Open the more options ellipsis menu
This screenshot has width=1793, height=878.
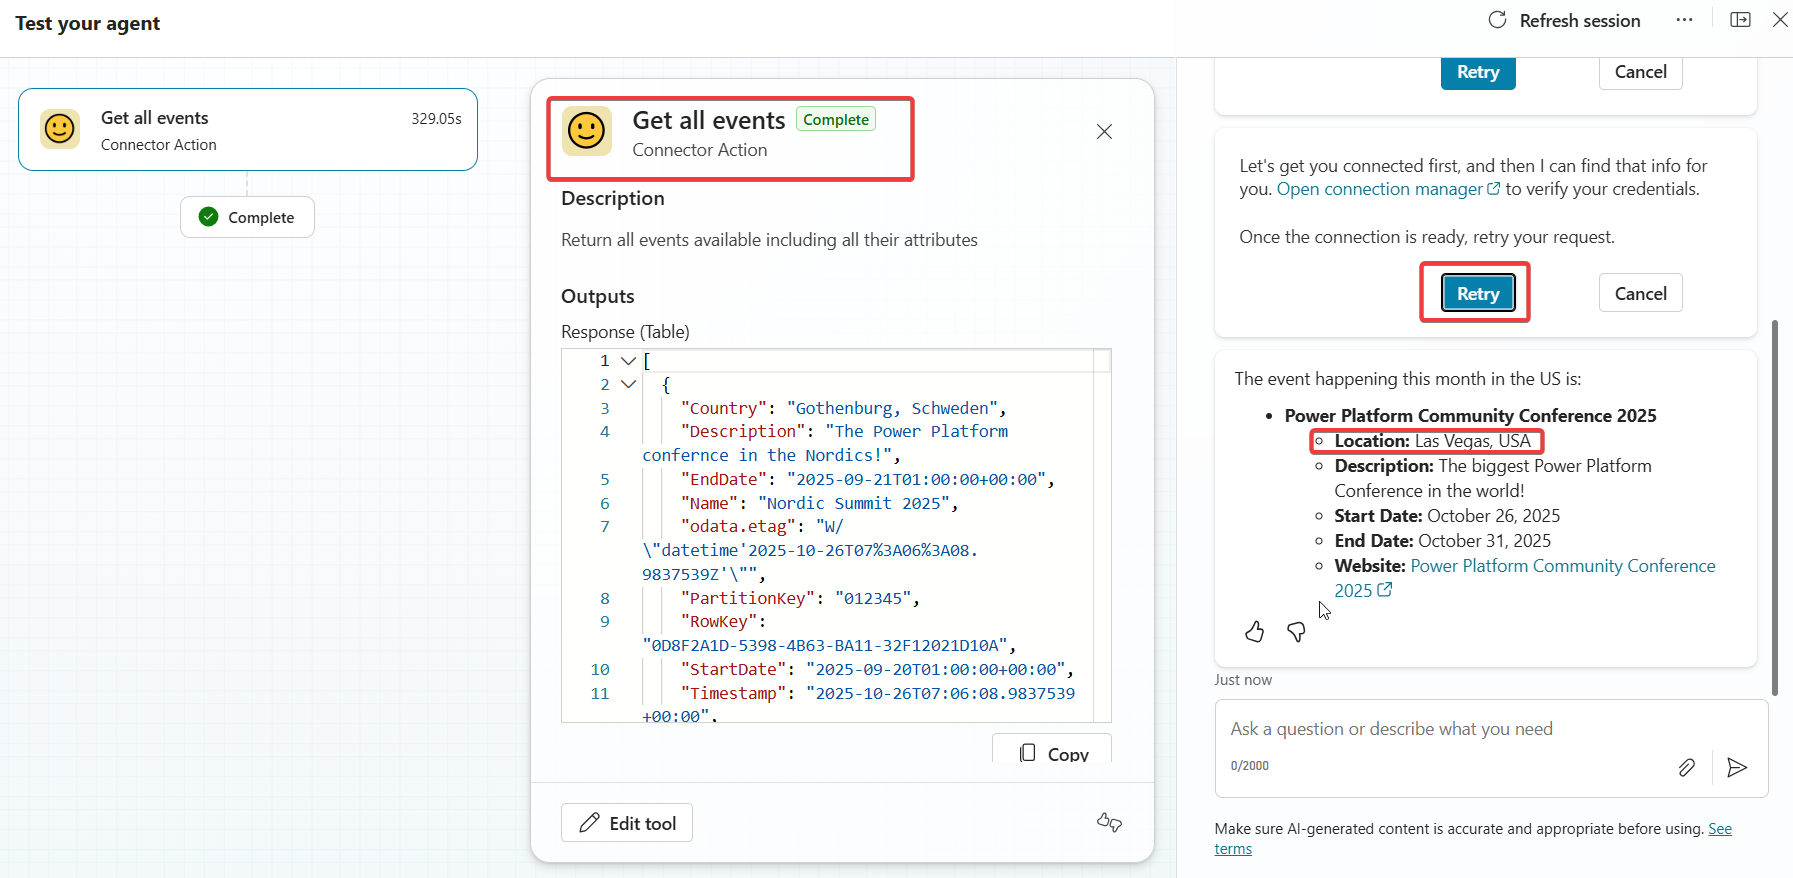click(1684, 20)
